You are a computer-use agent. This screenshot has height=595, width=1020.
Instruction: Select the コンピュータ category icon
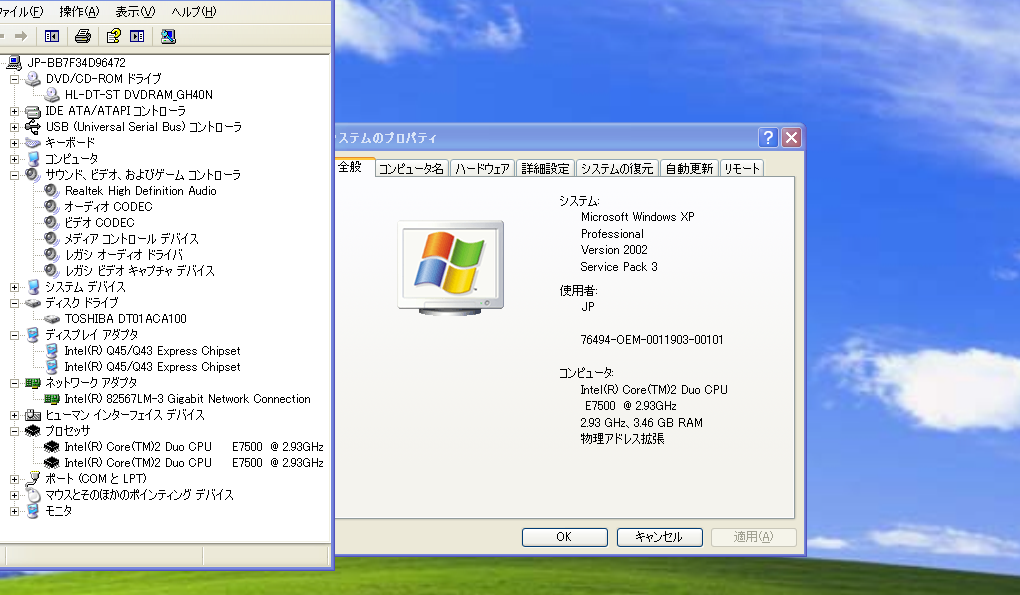(33, 159)
